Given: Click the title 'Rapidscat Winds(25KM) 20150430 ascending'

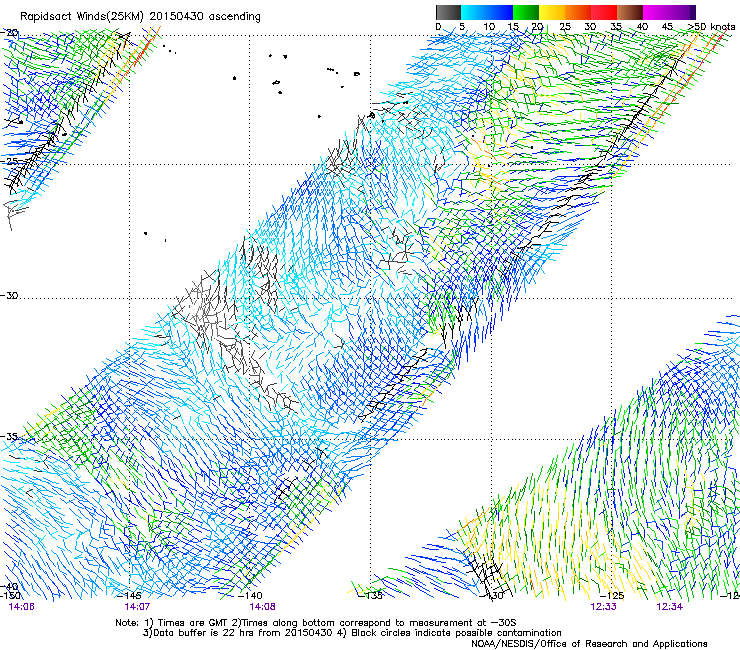Looking at the screenshot, I should pos(140,17).
